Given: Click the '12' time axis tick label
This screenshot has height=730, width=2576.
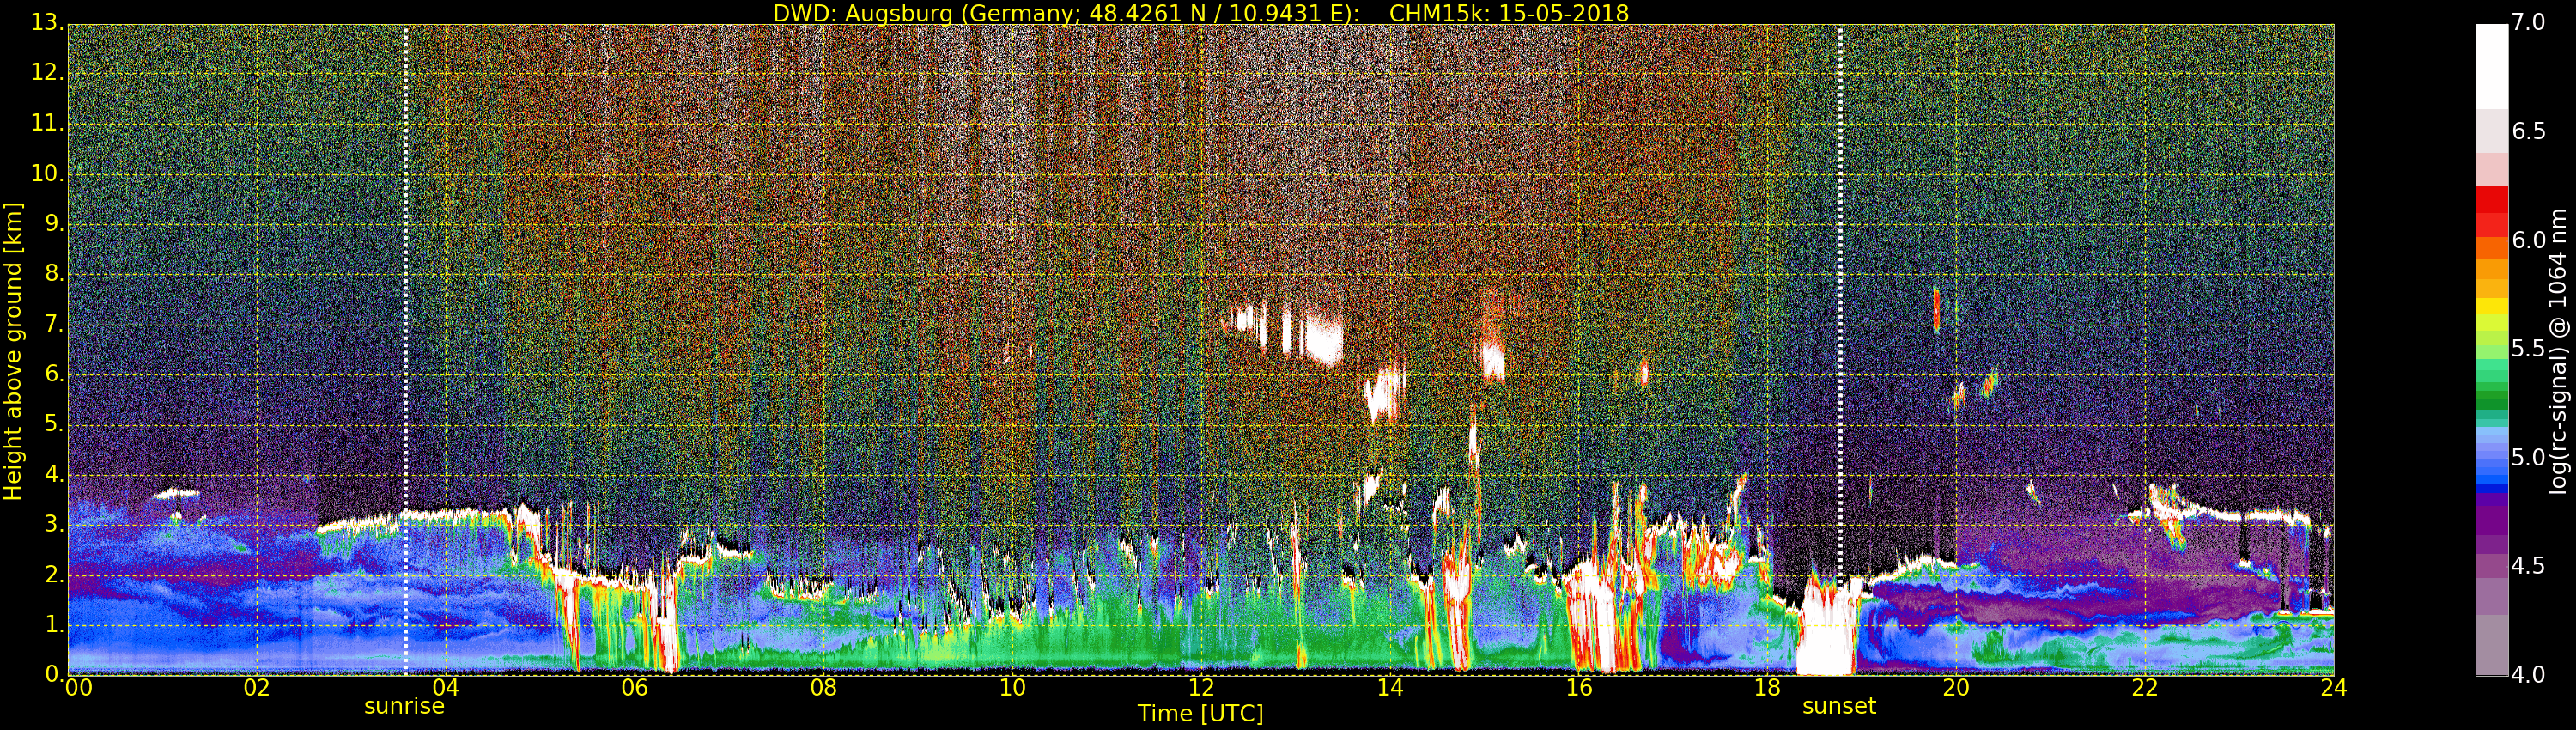Looking at the screenshot, I should point(1201,688).
